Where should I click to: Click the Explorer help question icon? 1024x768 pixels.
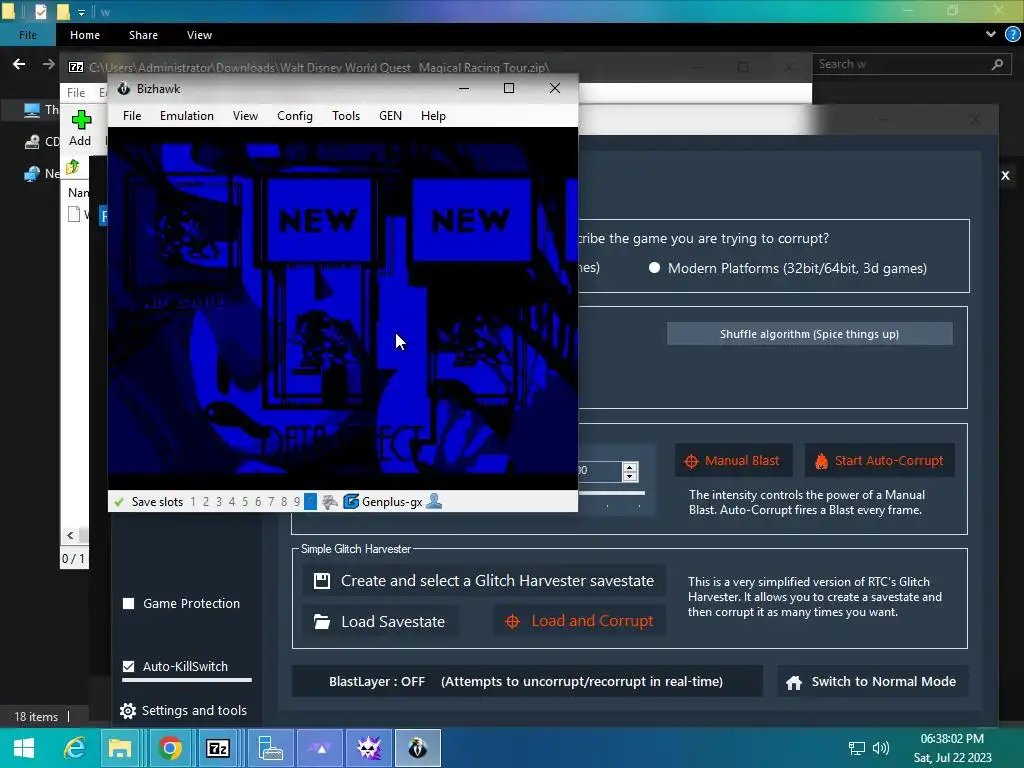(1012, 35)
